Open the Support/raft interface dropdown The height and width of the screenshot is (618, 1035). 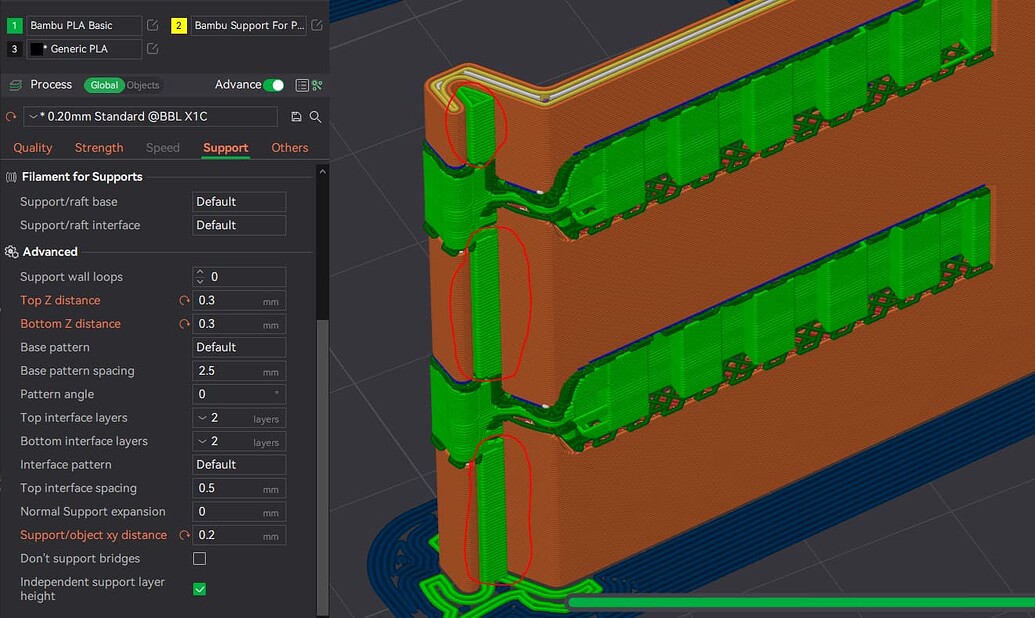coord(239,225)
